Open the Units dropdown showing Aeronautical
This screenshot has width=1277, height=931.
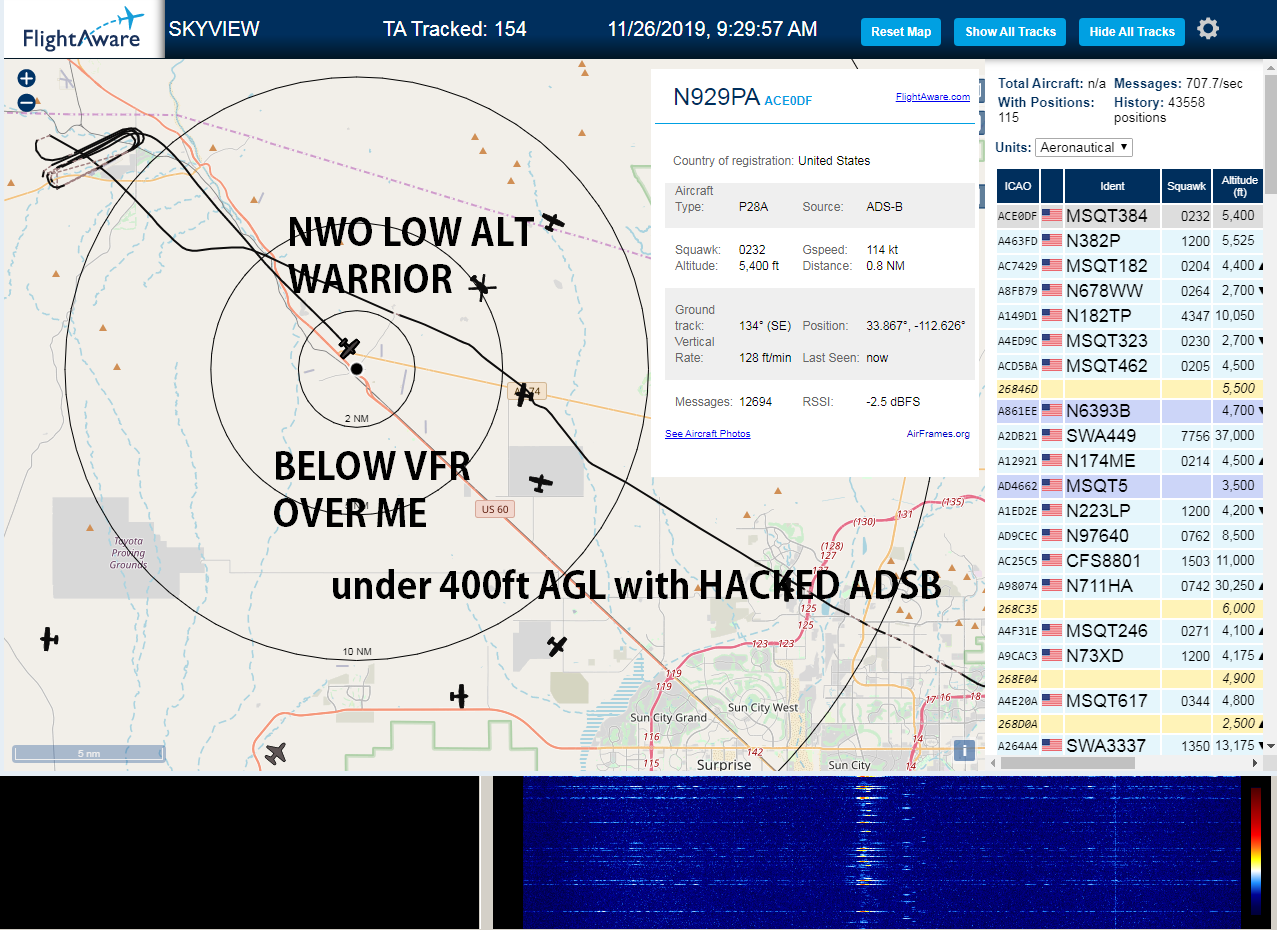pyautogui.click(x=1084, y=147)
